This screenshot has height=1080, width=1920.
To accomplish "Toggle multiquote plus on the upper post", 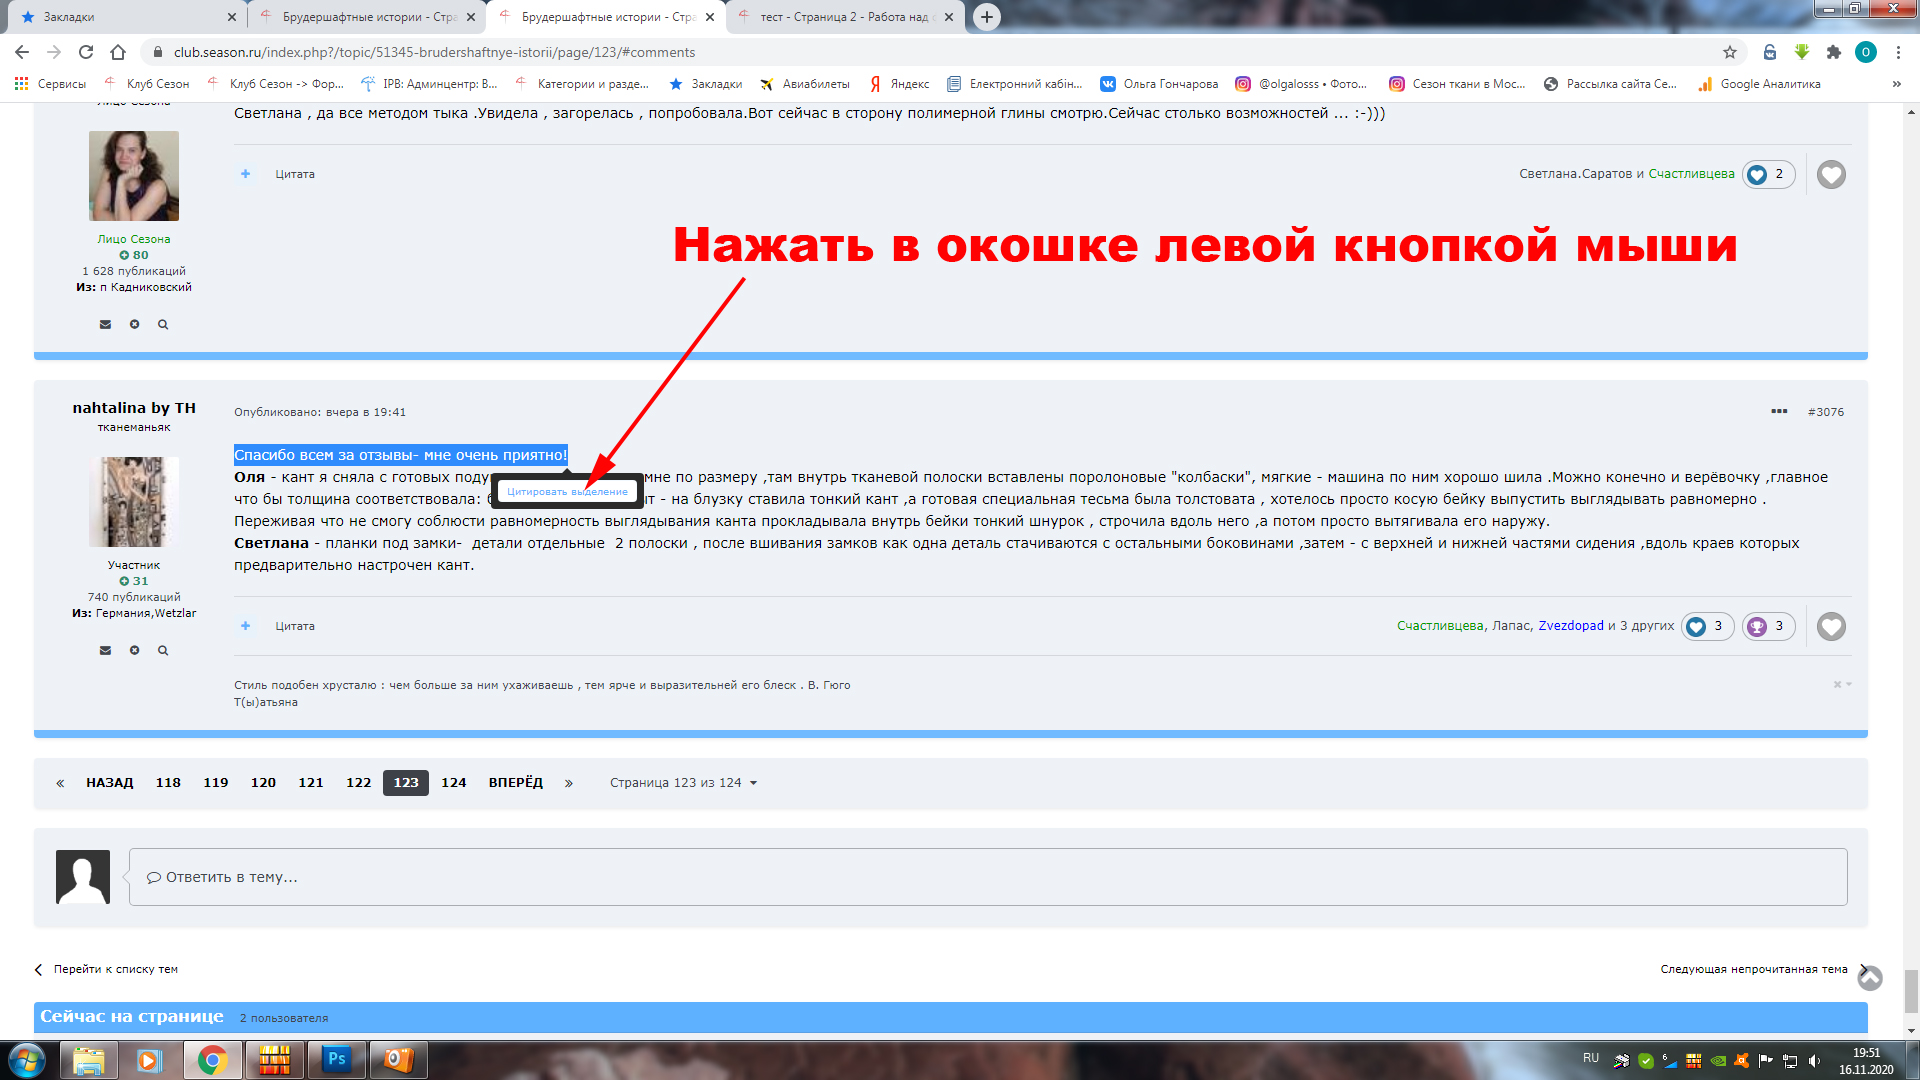I will (x=245, y=174).
